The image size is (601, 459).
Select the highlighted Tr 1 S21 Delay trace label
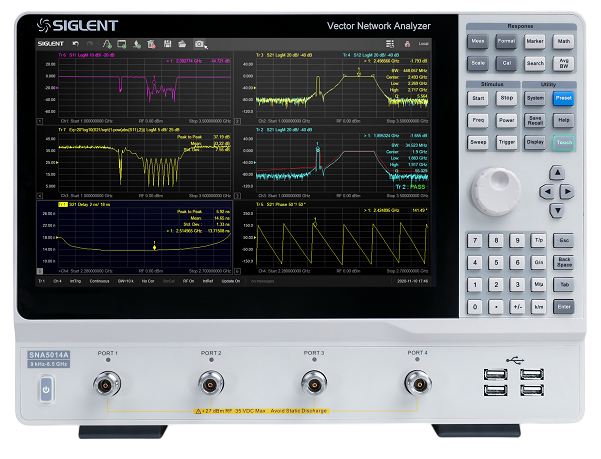(x=84, y=205)
